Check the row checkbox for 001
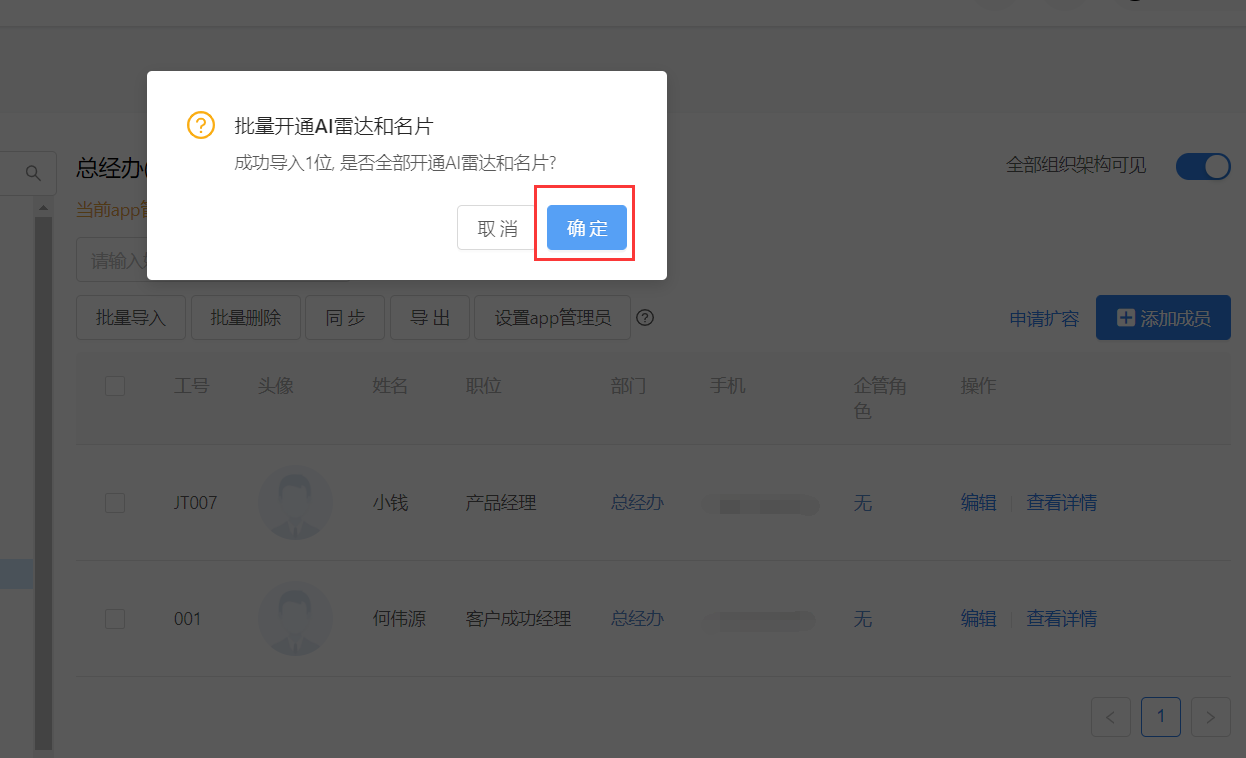Viewport: 1246px width, 758px height. [115, 619]
